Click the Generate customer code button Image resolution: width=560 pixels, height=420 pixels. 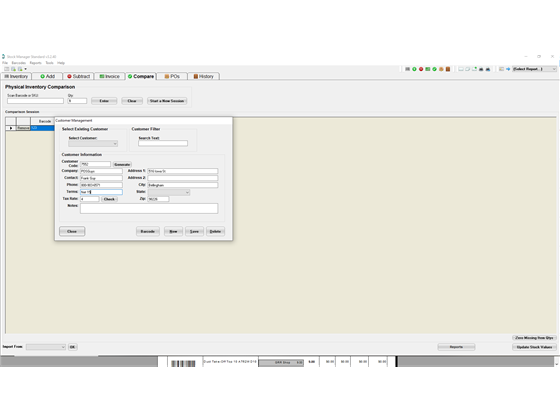[x=122, y=164]
